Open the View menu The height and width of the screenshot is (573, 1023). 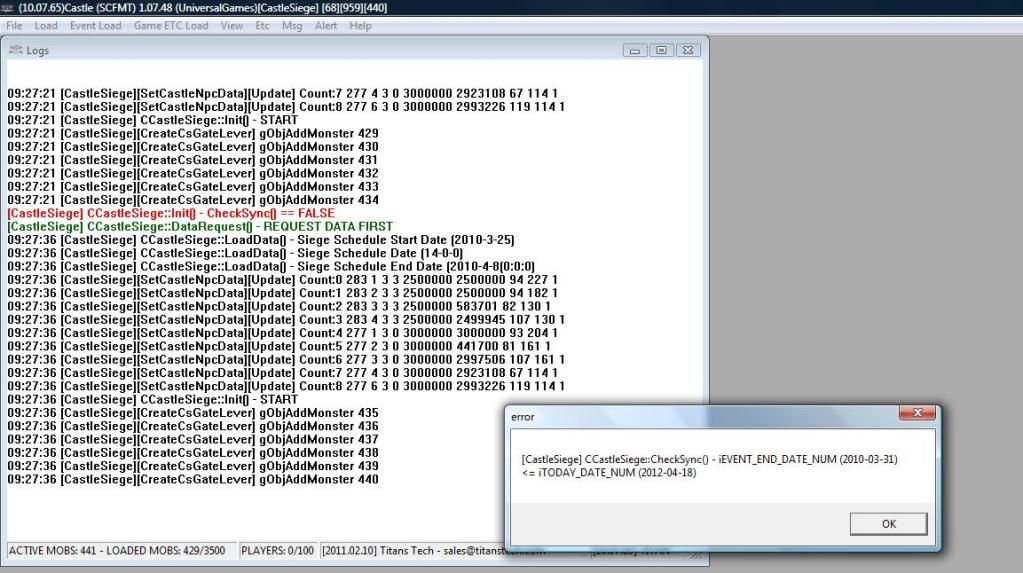tap(231, 25)
